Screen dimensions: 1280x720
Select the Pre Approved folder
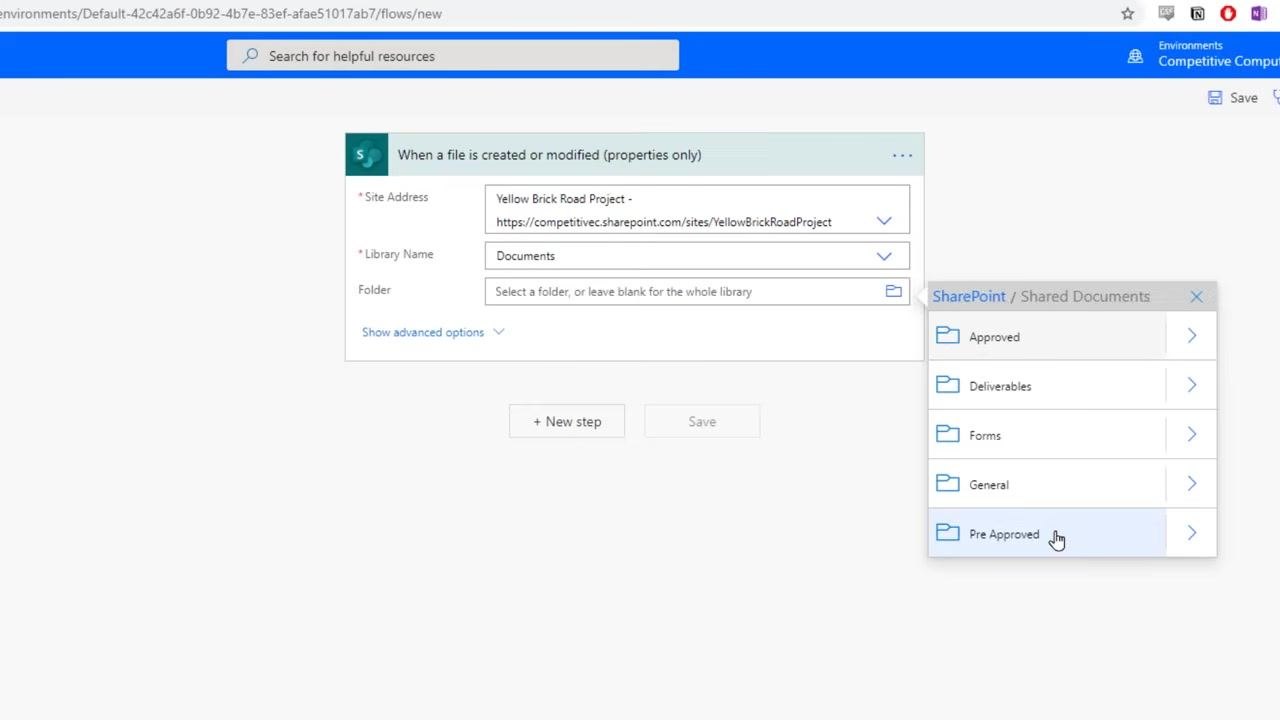(x=1047, y=533)
